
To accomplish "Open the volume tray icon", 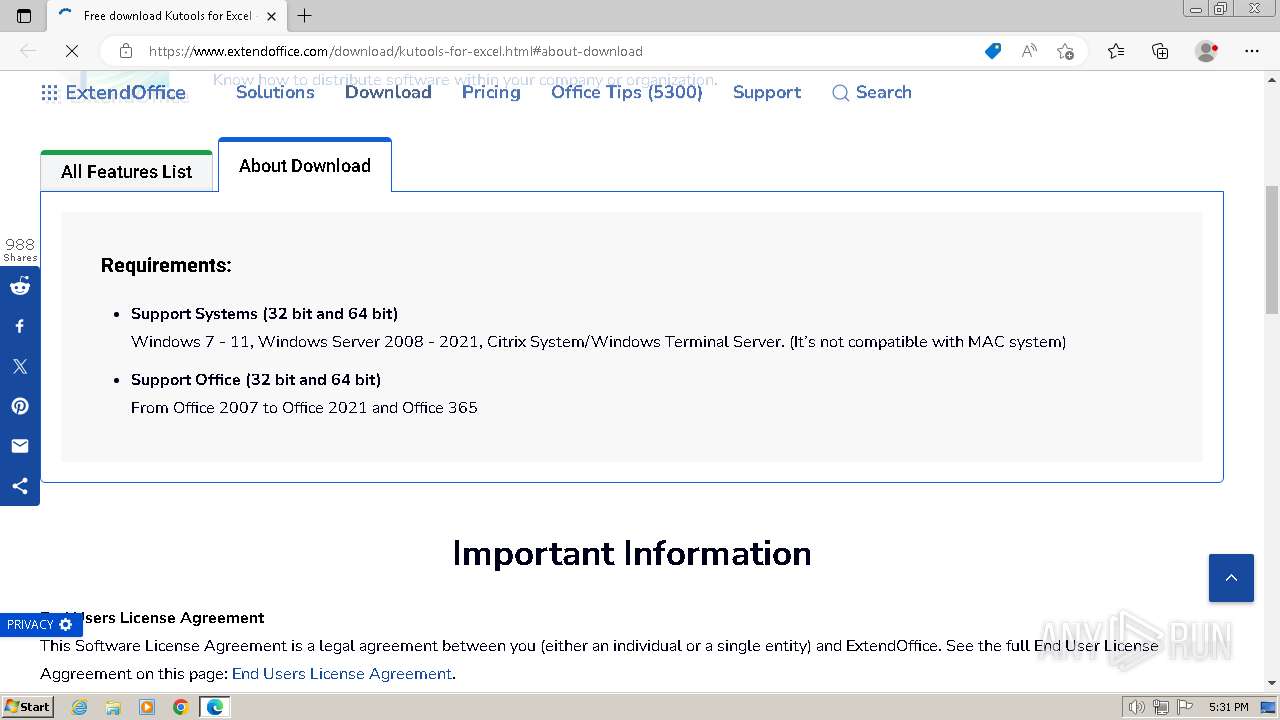I will pyautogui.click(x=1137, y=707).
